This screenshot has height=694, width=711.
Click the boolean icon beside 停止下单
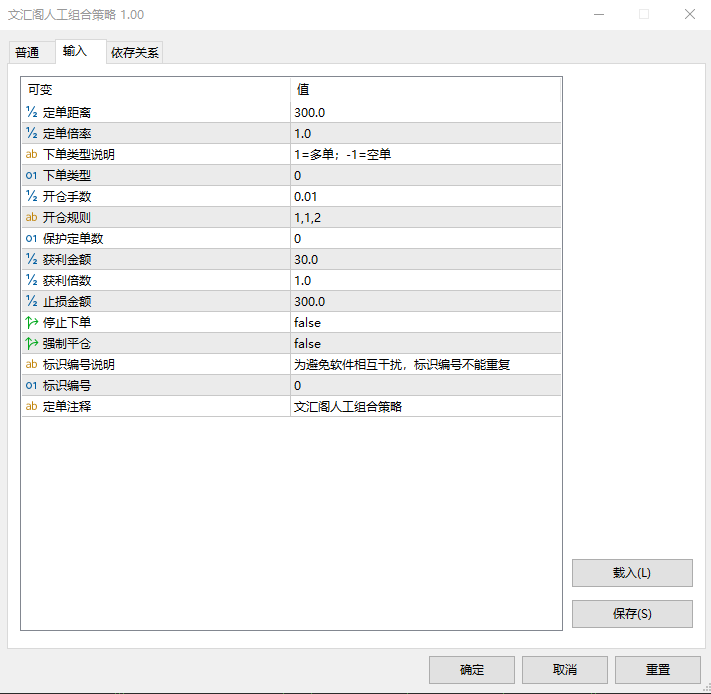point(31,323)
